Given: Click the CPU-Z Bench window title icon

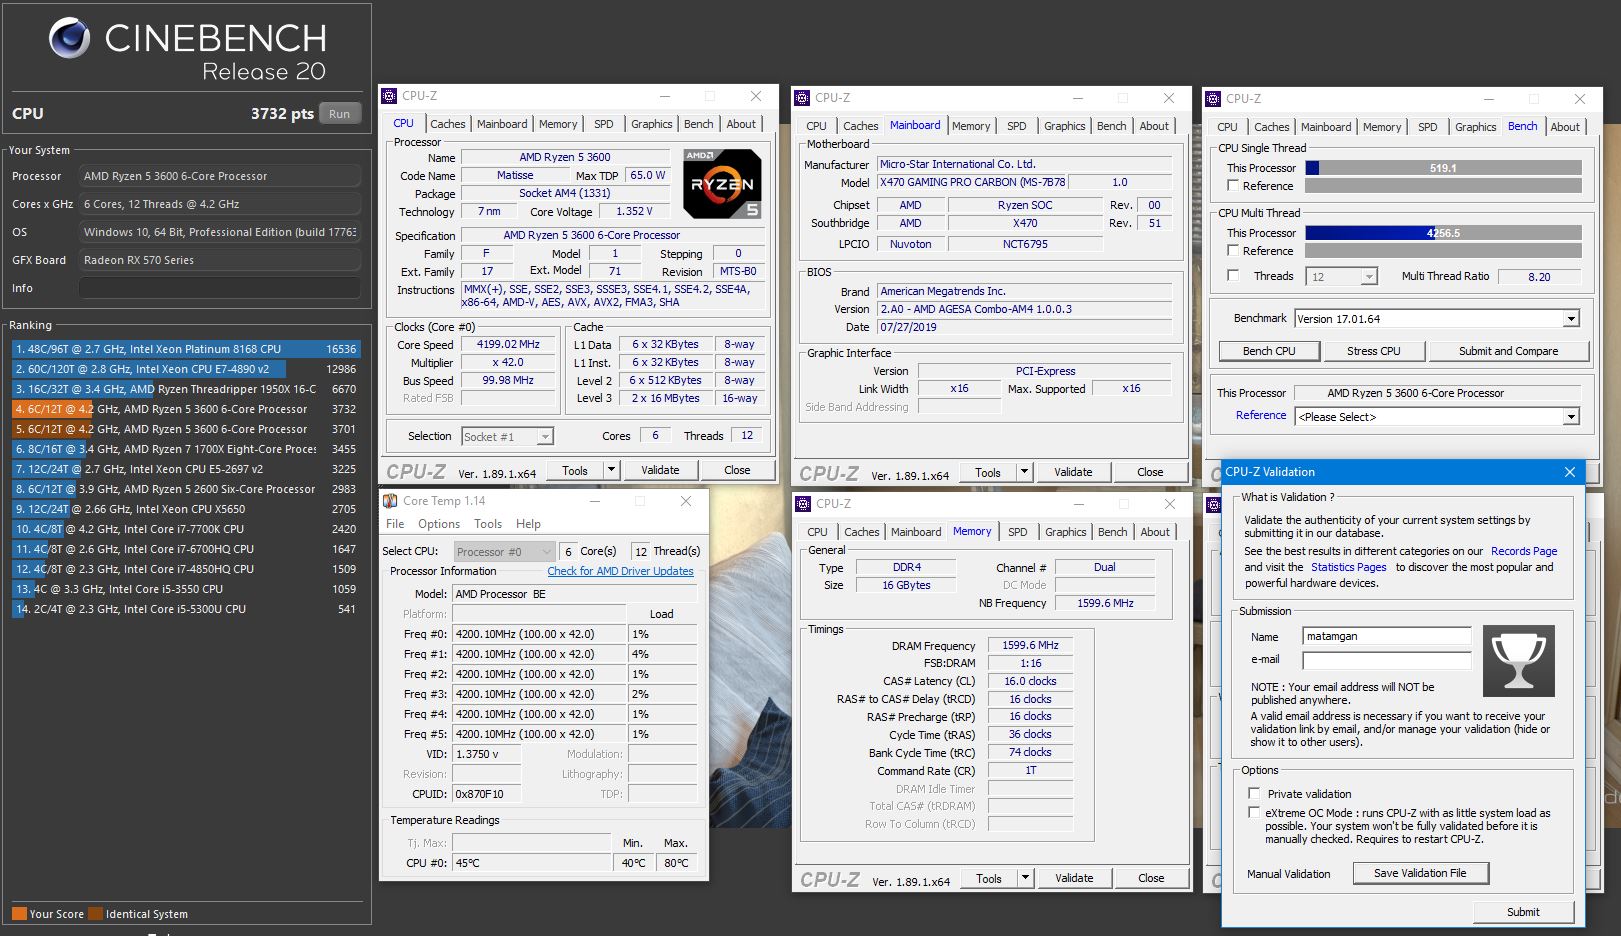Looking at the screenshot, I should click(1213, 99).
